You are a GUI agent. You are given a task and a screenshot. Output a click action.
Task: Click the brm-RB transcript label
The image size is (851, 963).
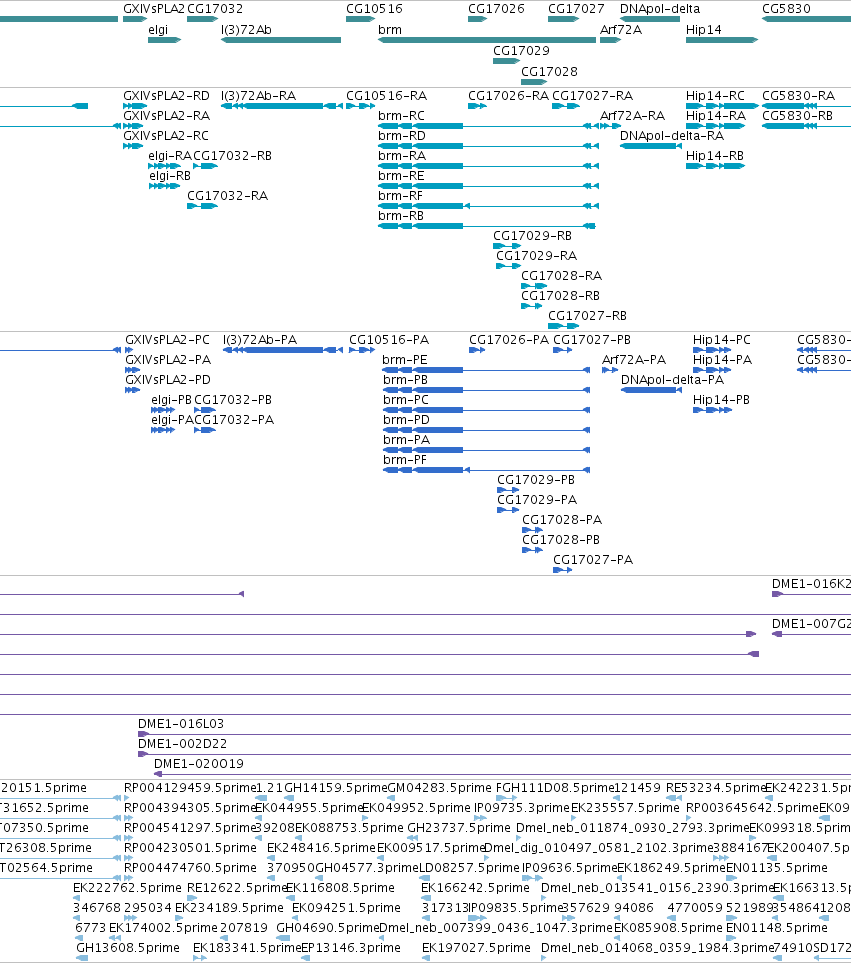coord(401,216)
